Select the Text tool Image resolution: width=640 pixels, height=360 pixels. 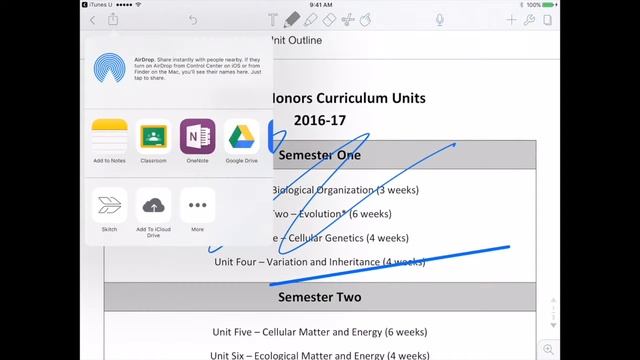[x=273, y=20]
